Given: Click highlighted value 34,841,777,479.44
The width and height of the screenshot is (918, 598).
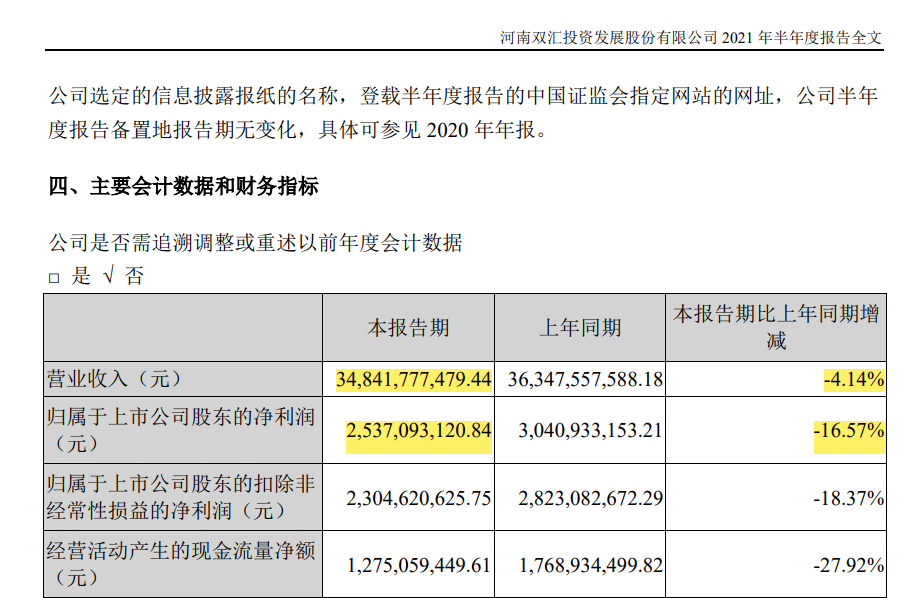Looking at the screenshot, I should (414, 380).
